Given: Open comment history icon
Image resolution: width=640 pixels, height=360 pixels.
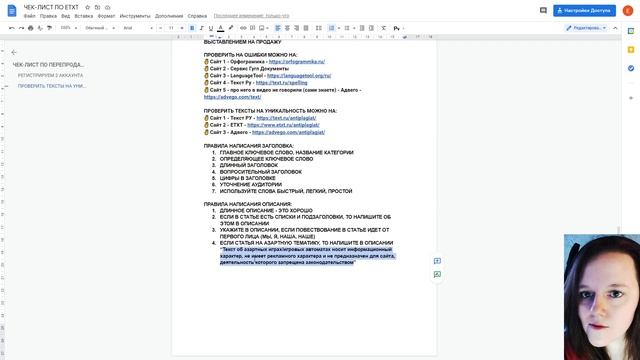Looking at the screenshot, I should pyautogui.click(x=543, y=11).
